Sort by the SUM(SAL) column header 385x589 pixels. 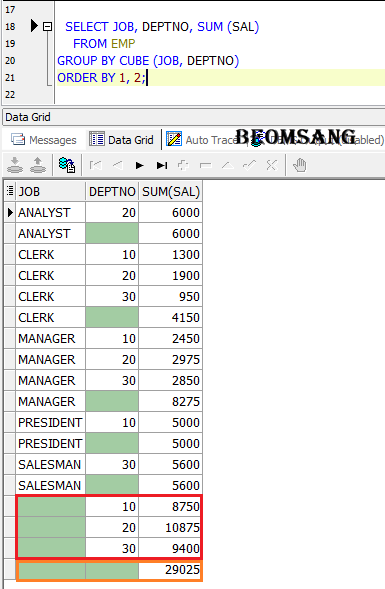pyautogui.click(x=171, y=192)
